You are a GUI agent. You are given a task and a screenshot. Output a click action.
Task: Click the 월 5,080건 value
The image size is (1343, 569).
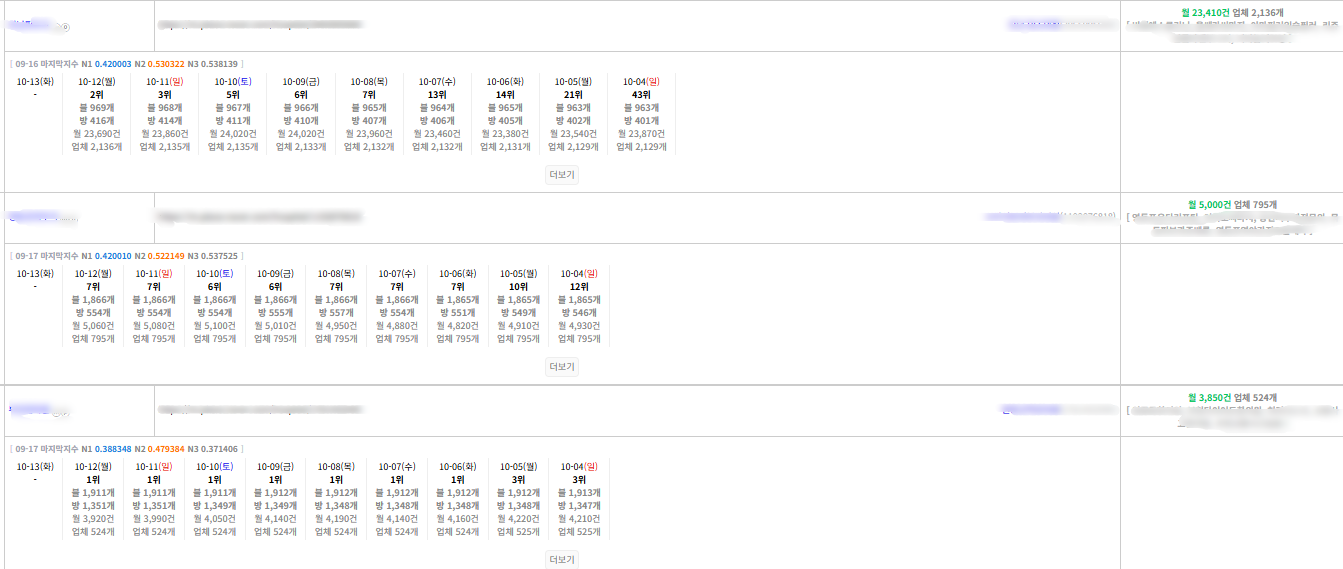[154, 326]
